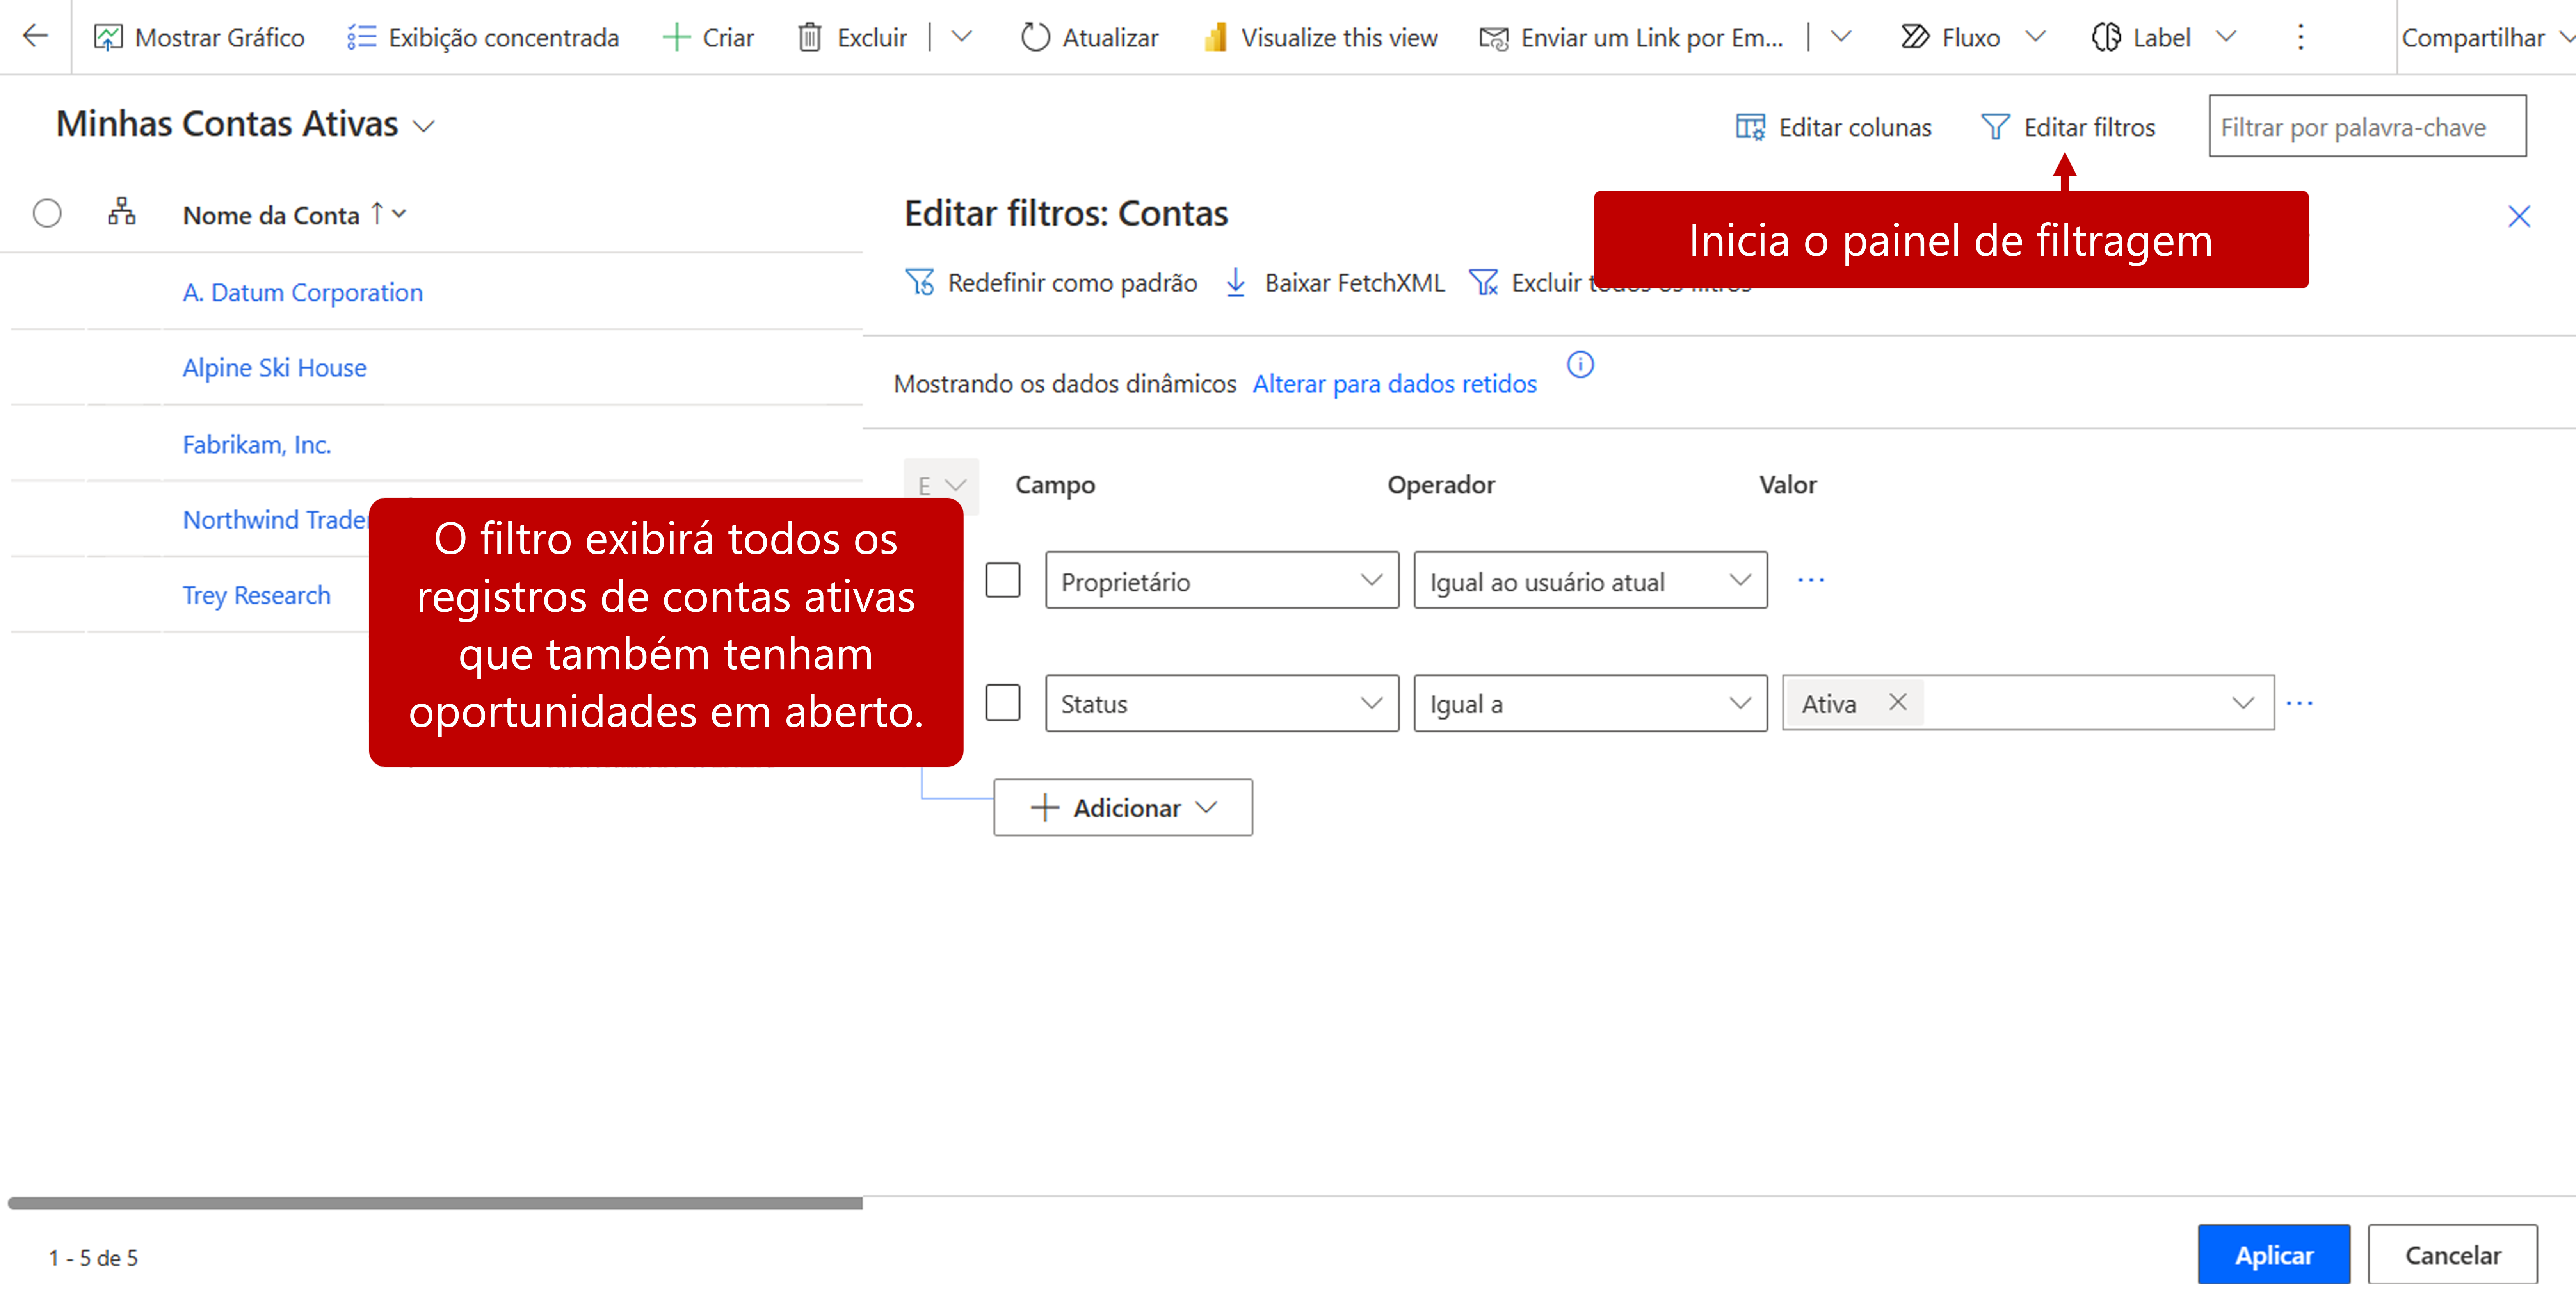2576x1293 pixels.
Task: Focus the Filtrar por palavra-chave box
Action: point(2367,126)
